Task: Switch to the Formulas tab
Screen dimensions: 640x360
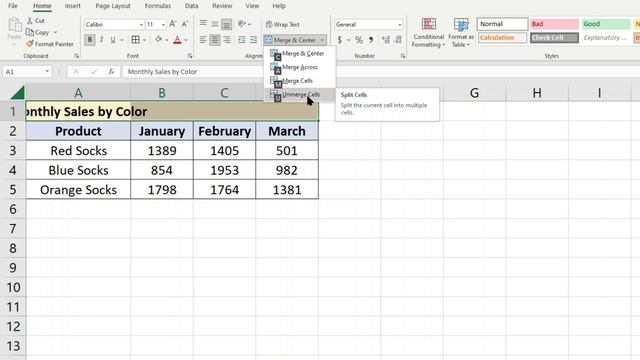Action: coord(158,6)
